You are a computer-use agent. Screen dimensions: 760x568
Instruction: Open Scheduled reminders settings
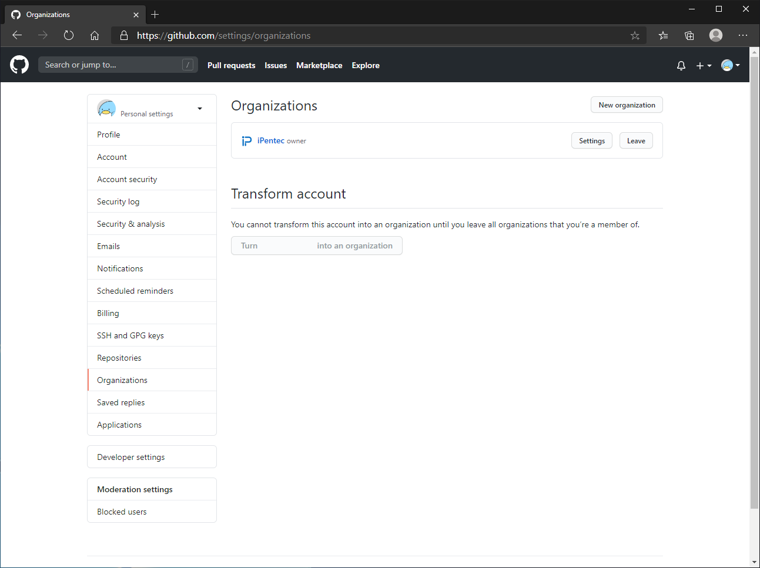(x=152, y=291)
